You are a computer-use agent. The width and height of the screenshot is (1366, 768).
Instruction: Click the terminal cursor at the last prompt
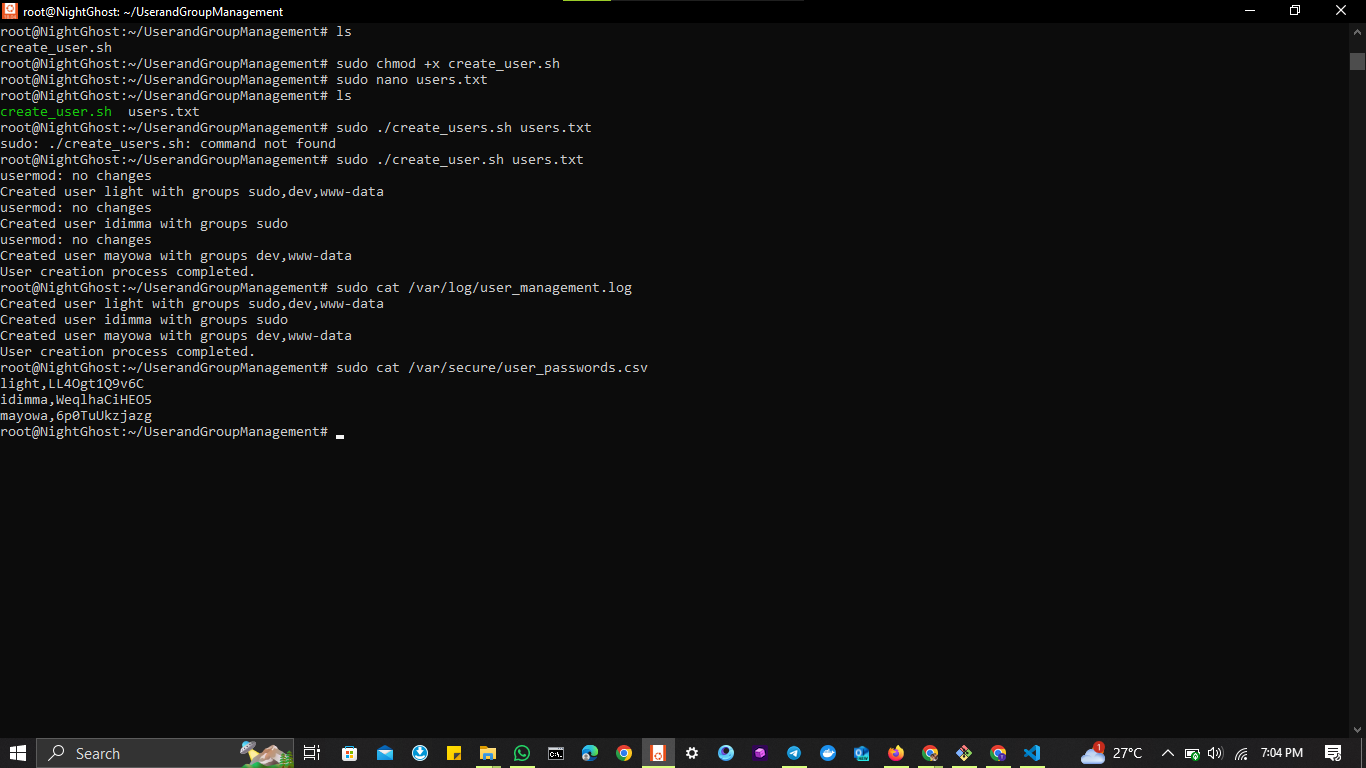tap(340, 436)
